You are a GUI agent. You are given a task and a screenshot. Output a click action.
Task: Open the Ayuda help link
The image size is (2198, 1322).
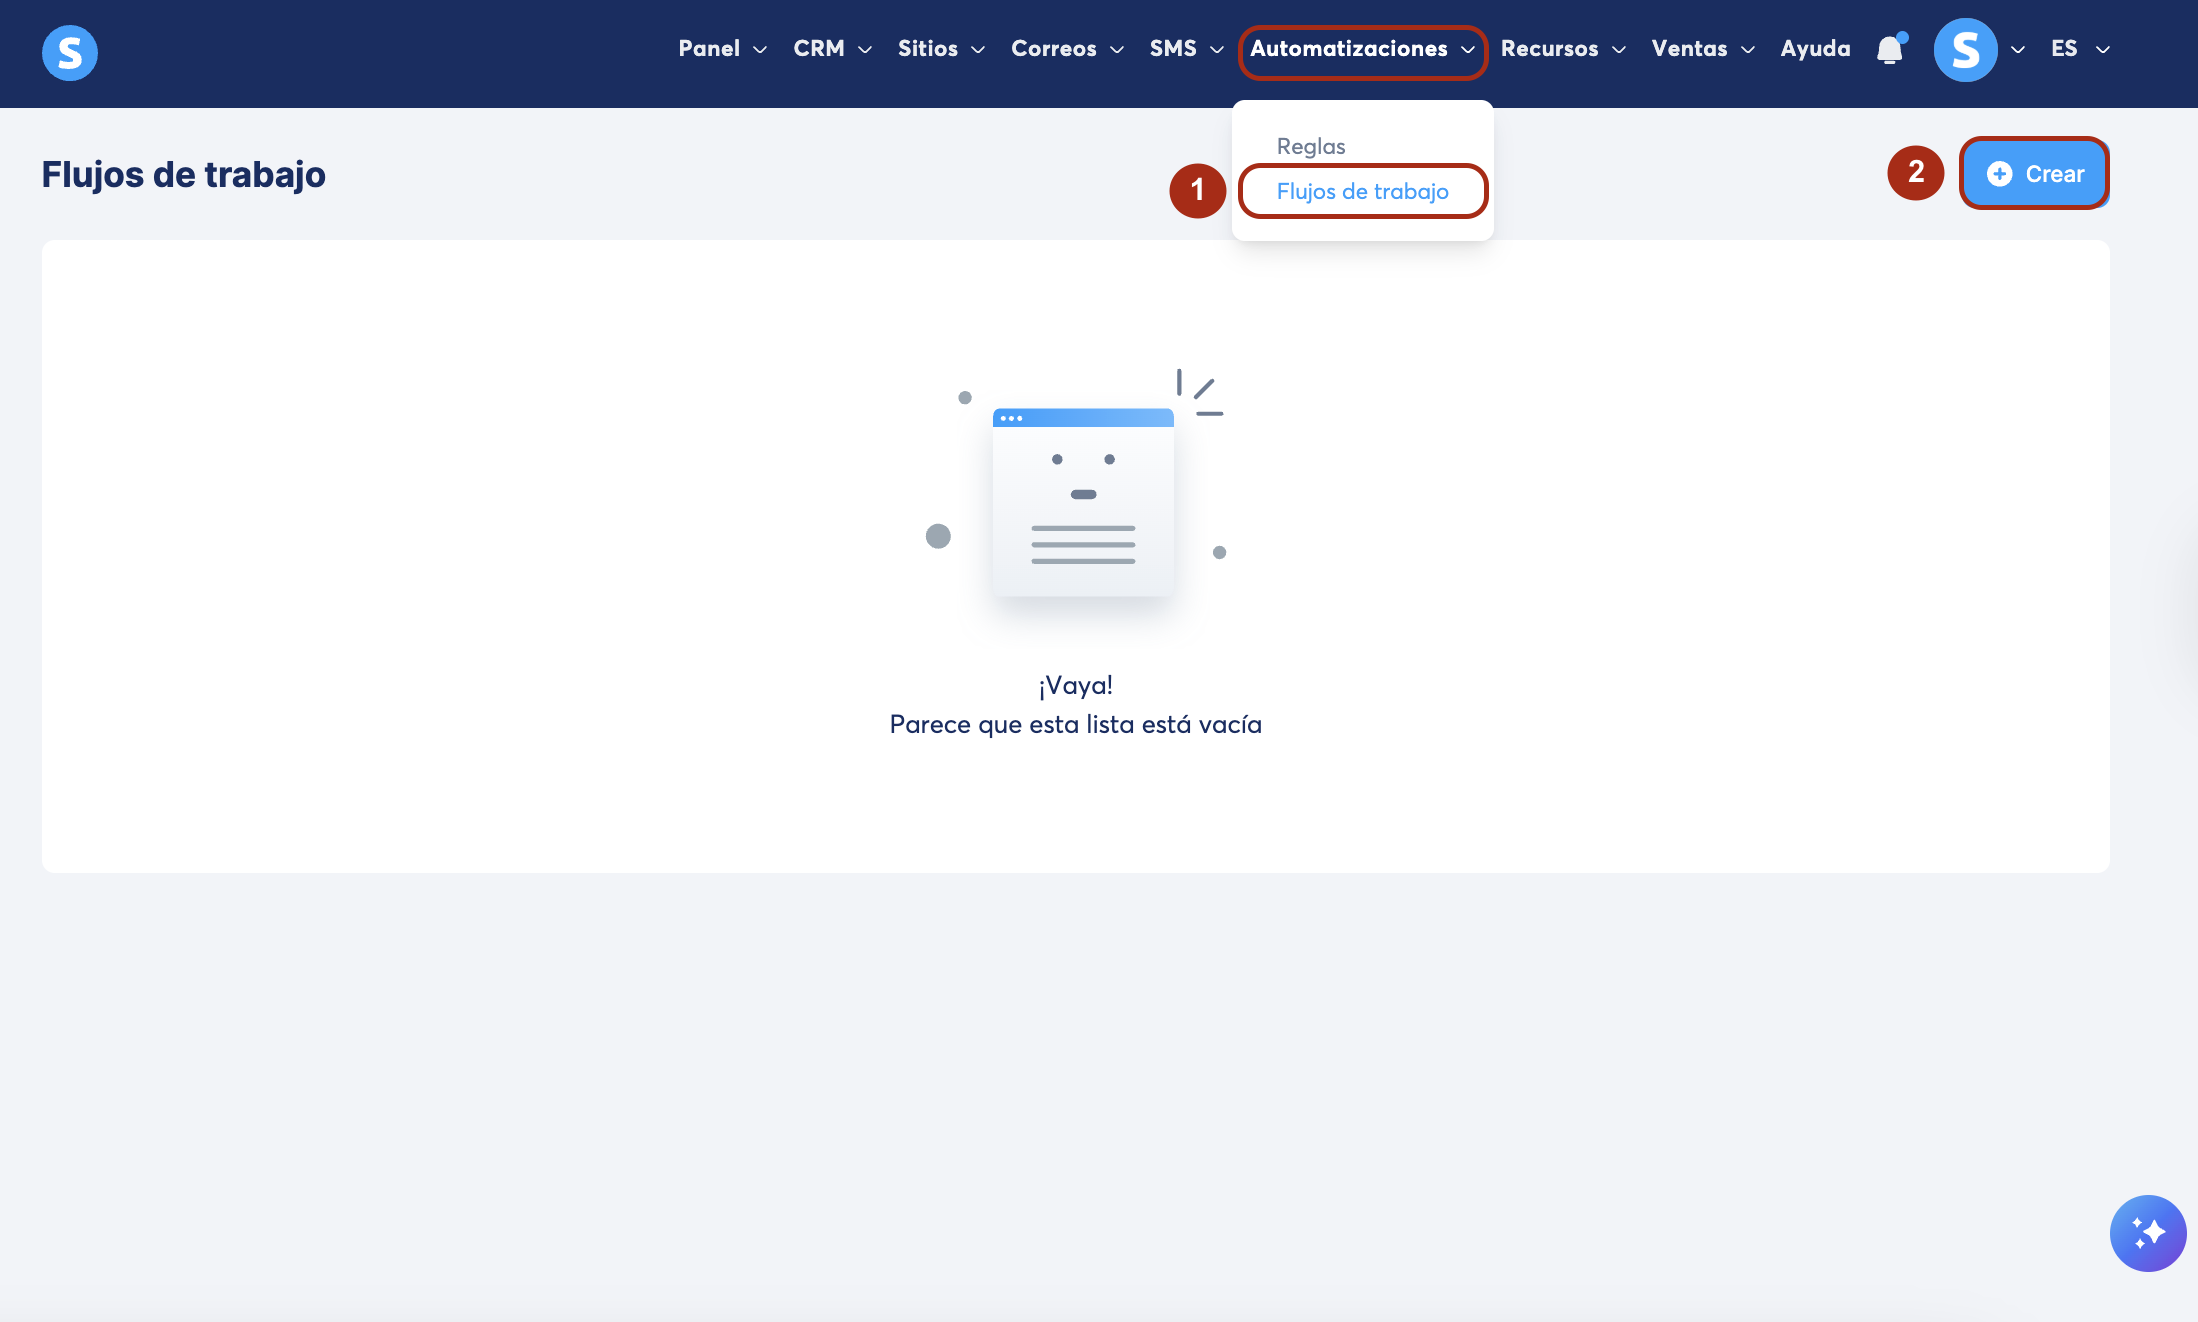(x=1815, y=49)
